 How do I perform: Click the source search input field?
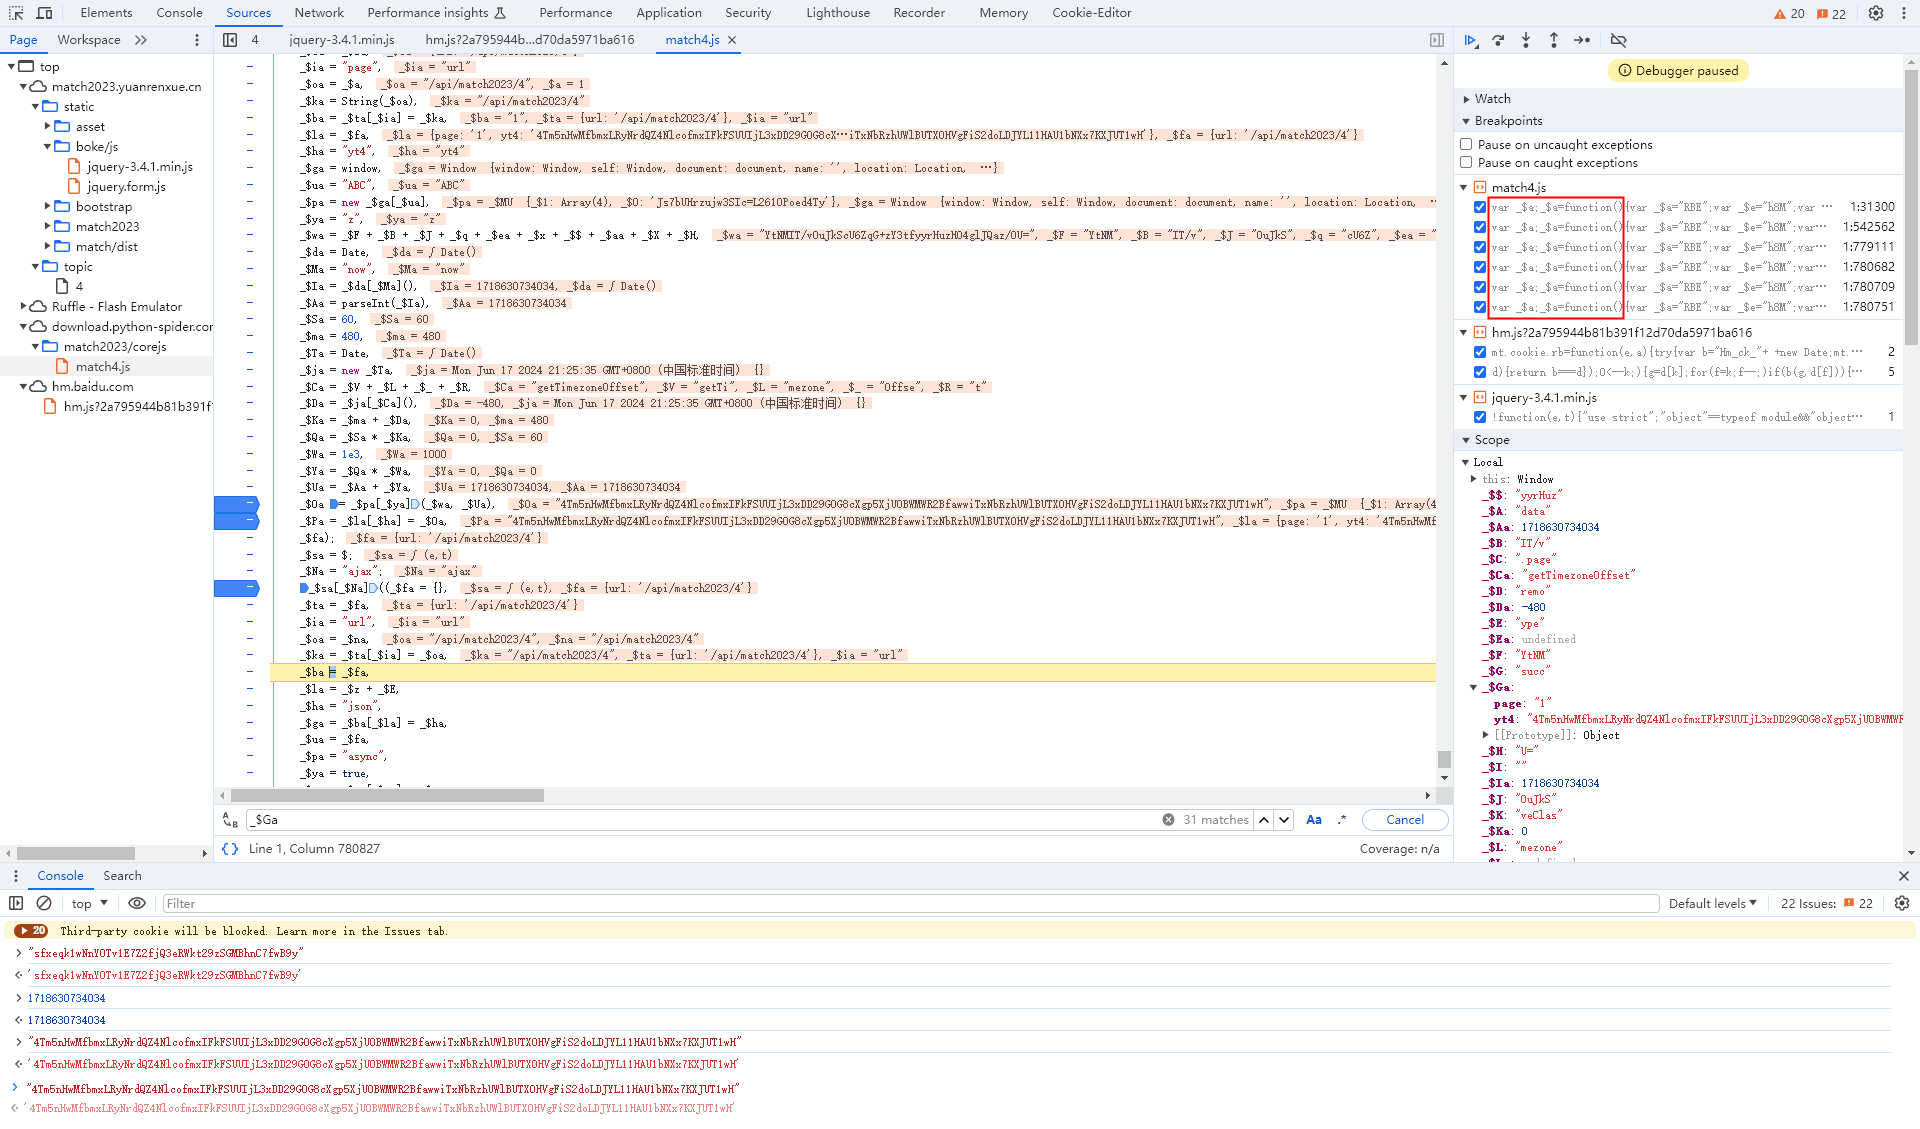(x=704, y=820)
